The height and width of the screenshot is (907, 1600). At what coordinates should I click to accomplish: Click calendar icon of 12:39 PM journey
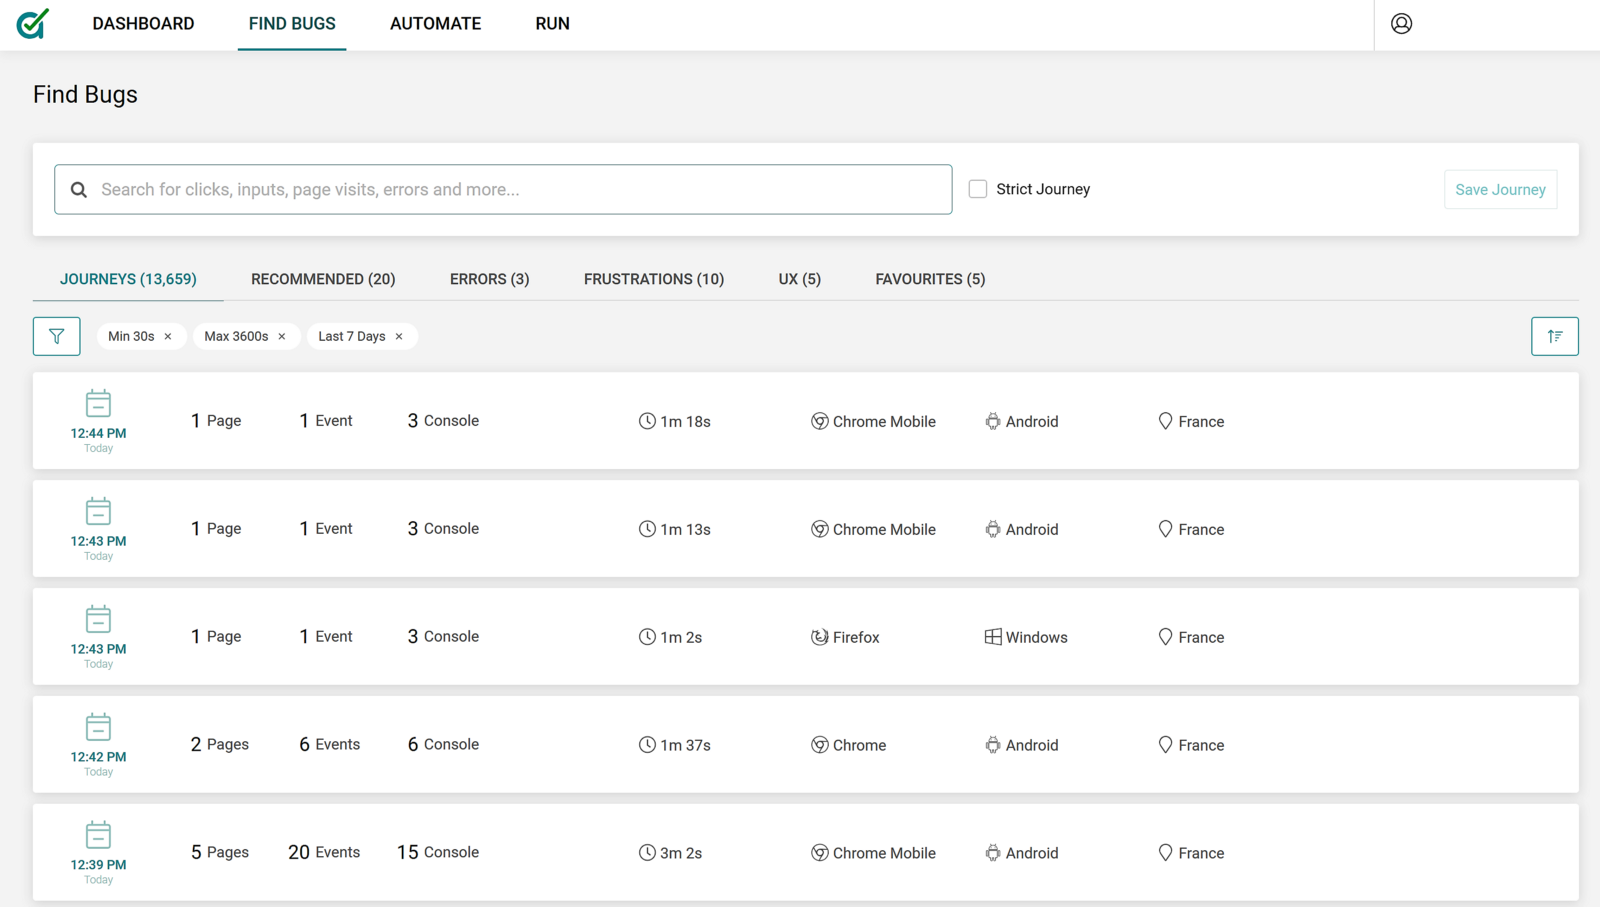pos(98,835)
